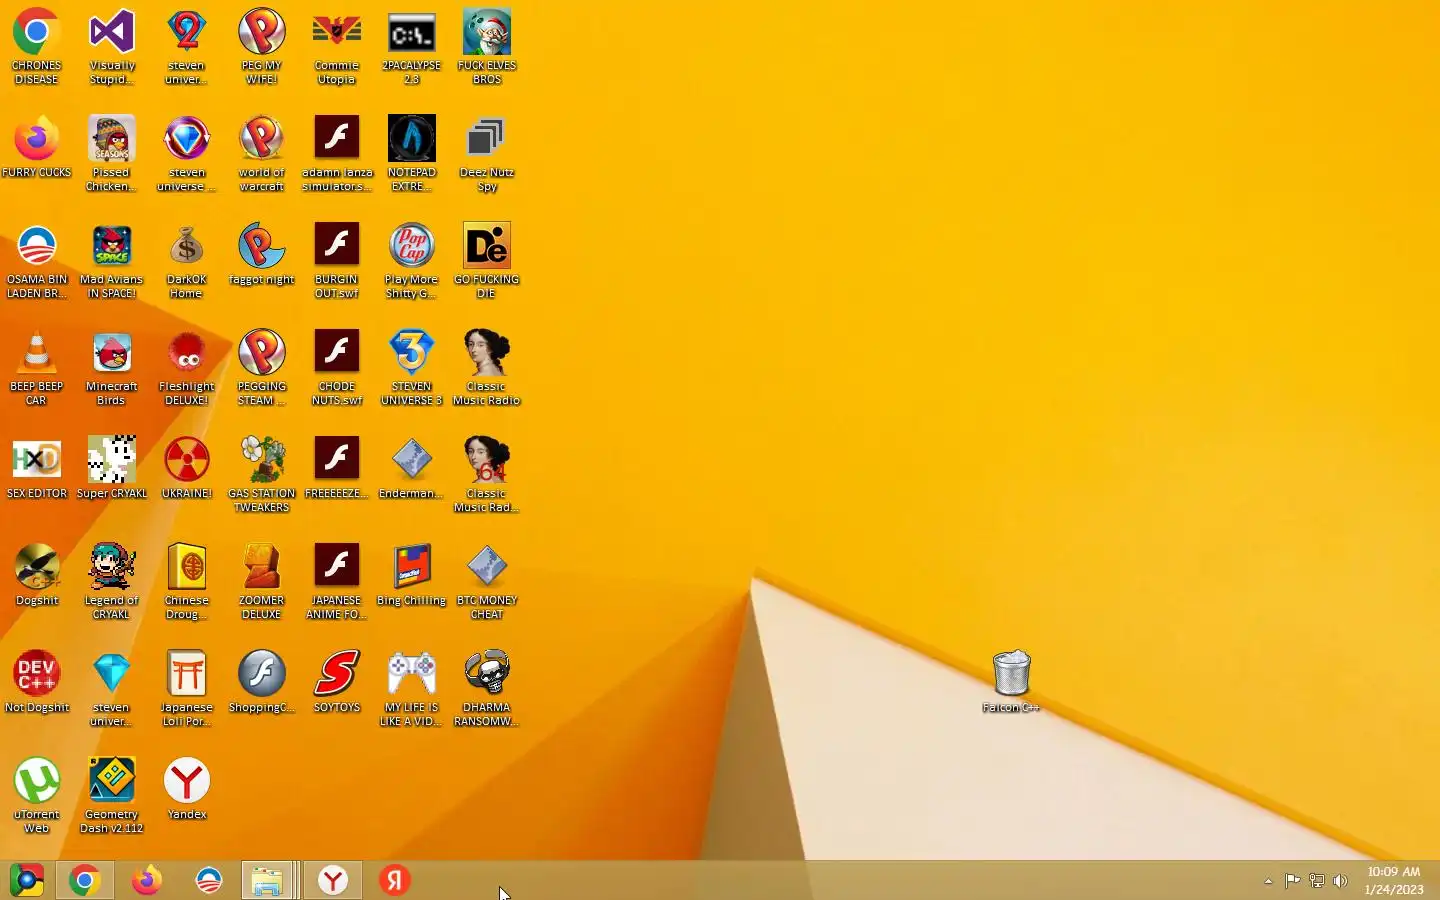The width and height of the screenshot is (1440, 900).
Task: Click the Start button on the taskbar
Action: tap(26, 880)
